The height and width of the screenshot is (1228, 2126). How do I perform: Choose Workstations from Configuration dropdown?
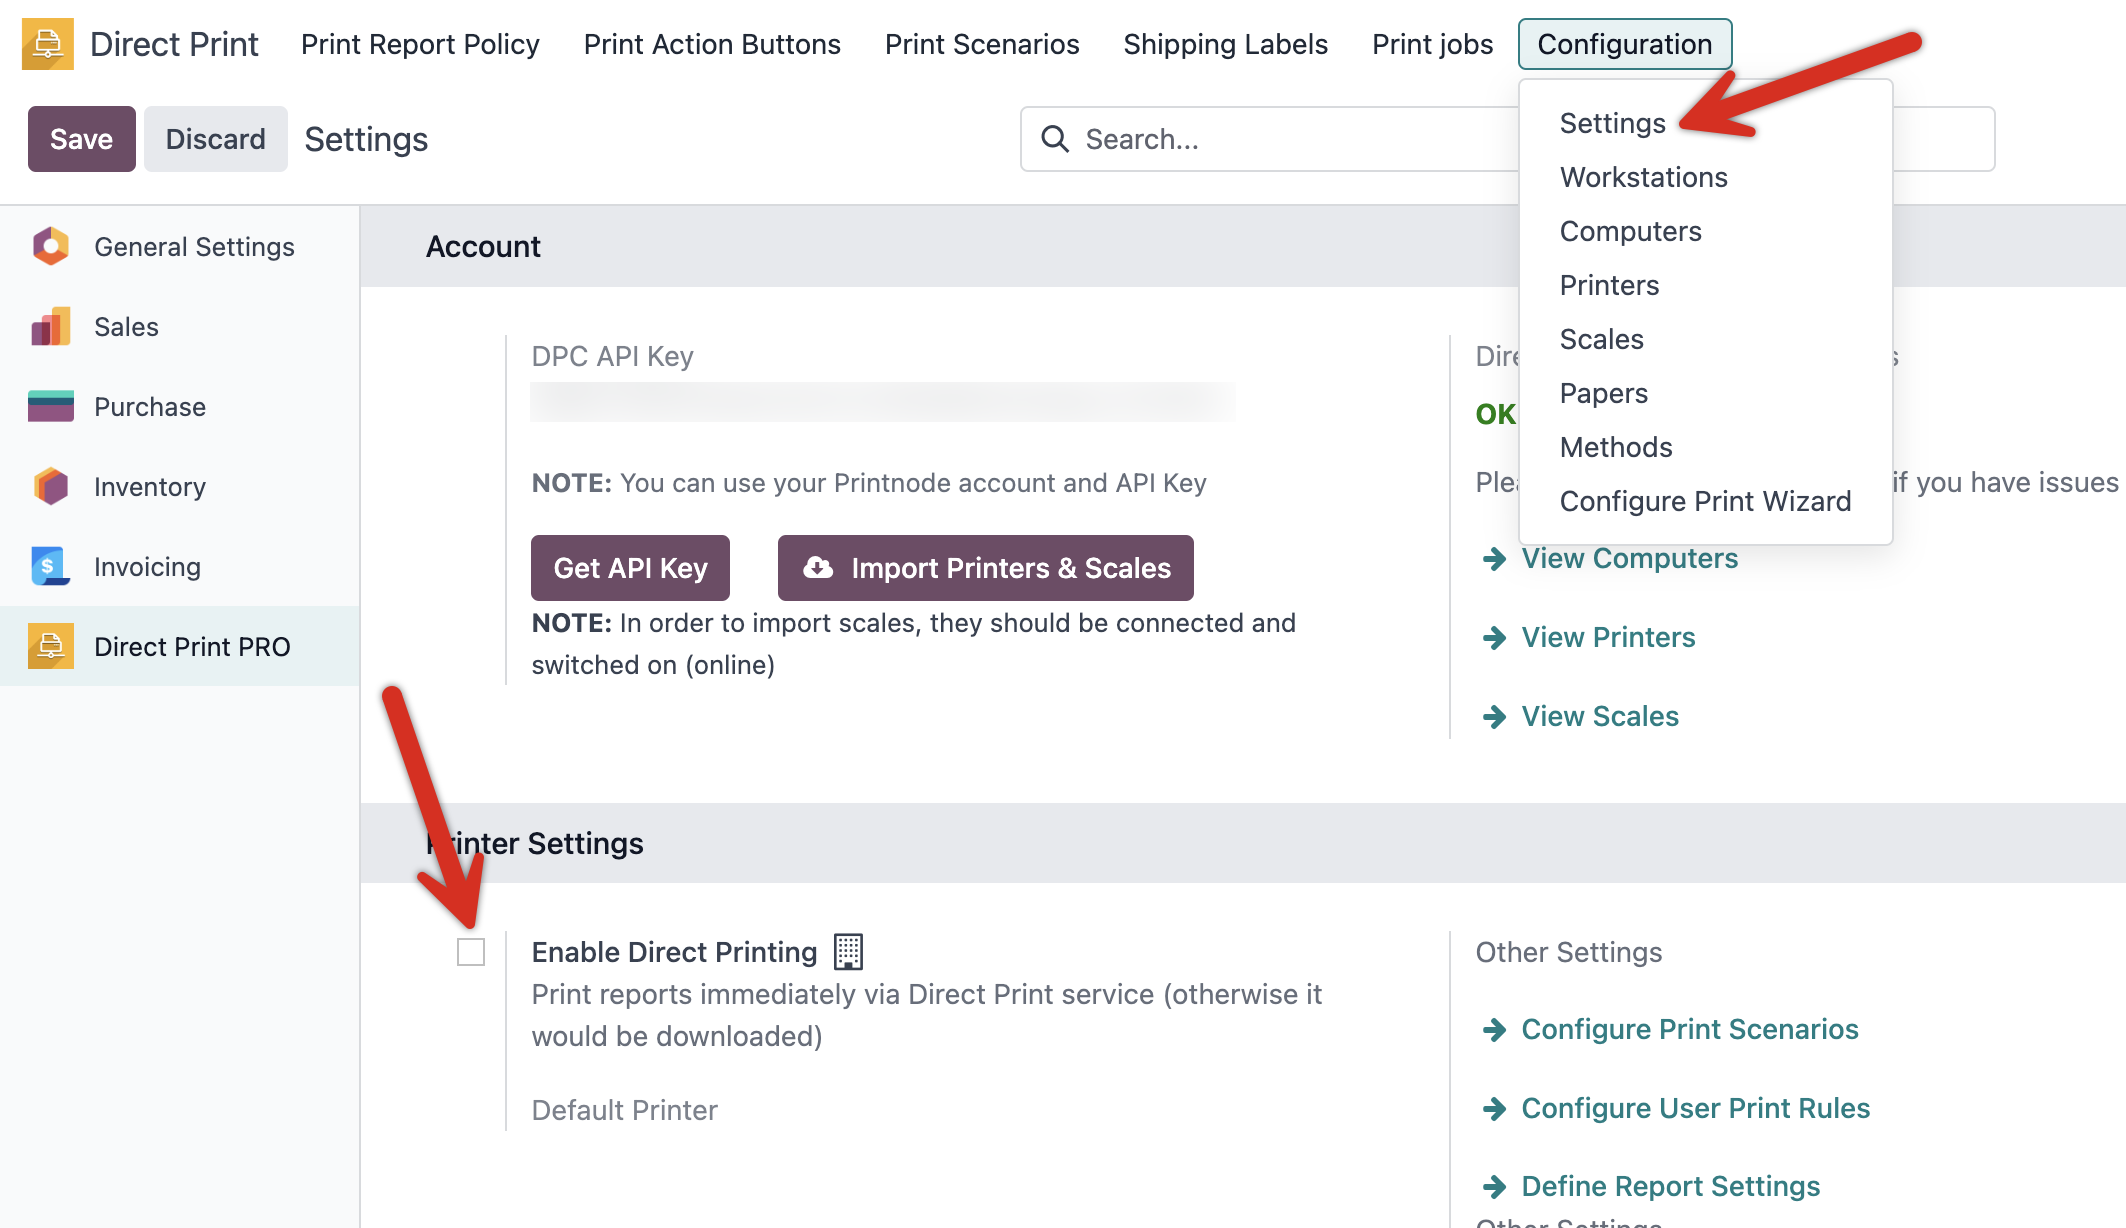(x=1644, y=177)
